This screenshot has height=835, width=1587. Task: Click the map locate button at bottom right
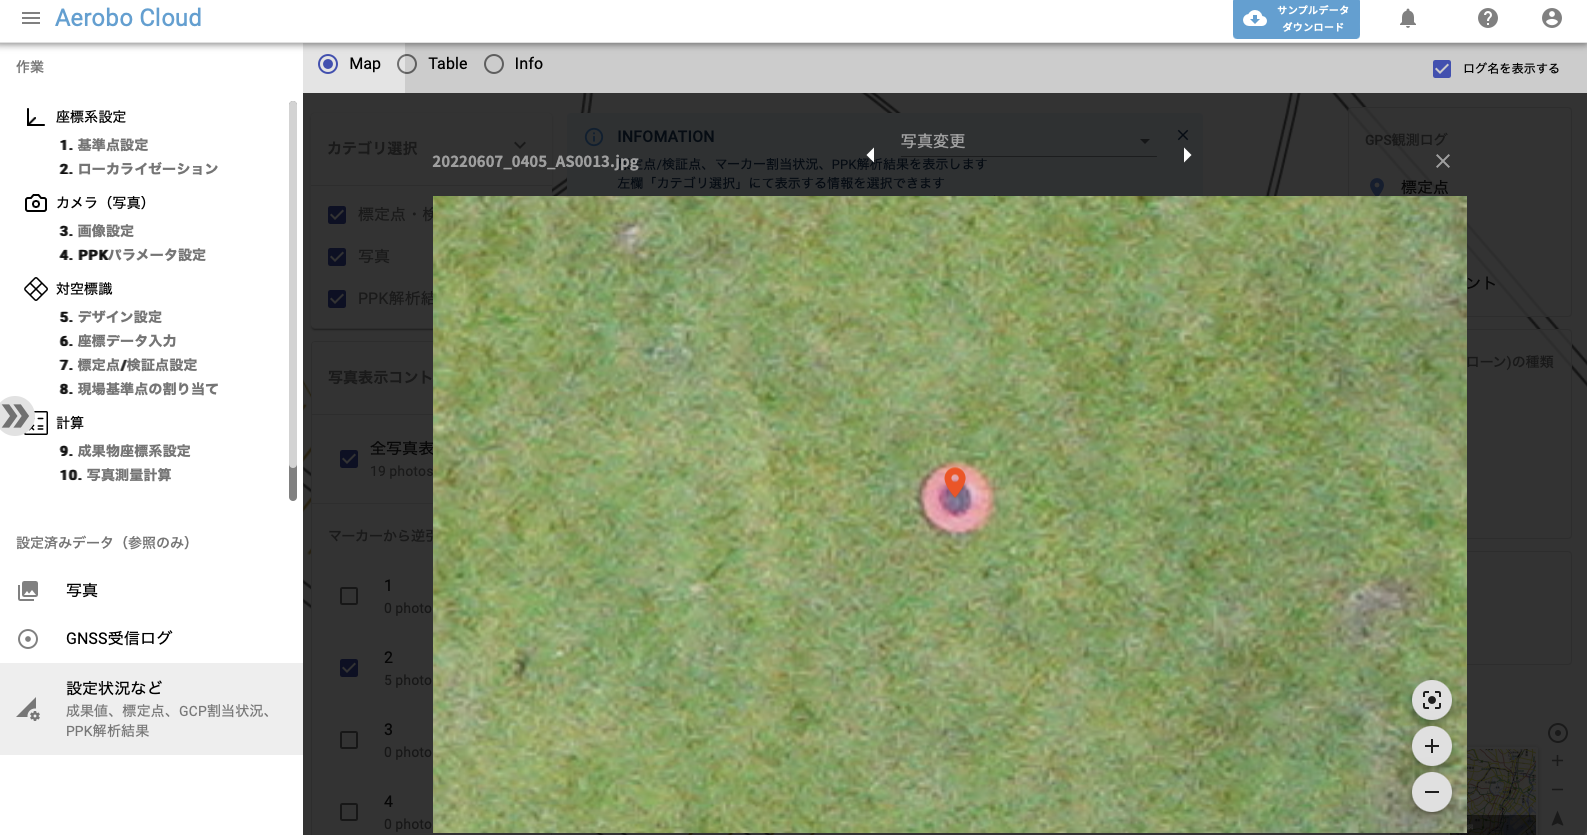pyautogui.click(x=1558, y=733)
